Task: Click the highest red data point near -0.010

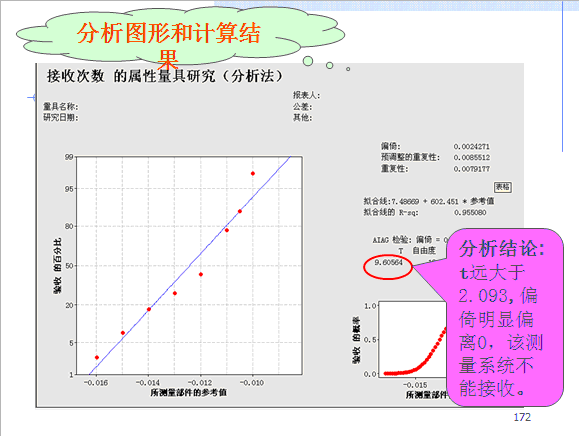Action: pos(253,174)
